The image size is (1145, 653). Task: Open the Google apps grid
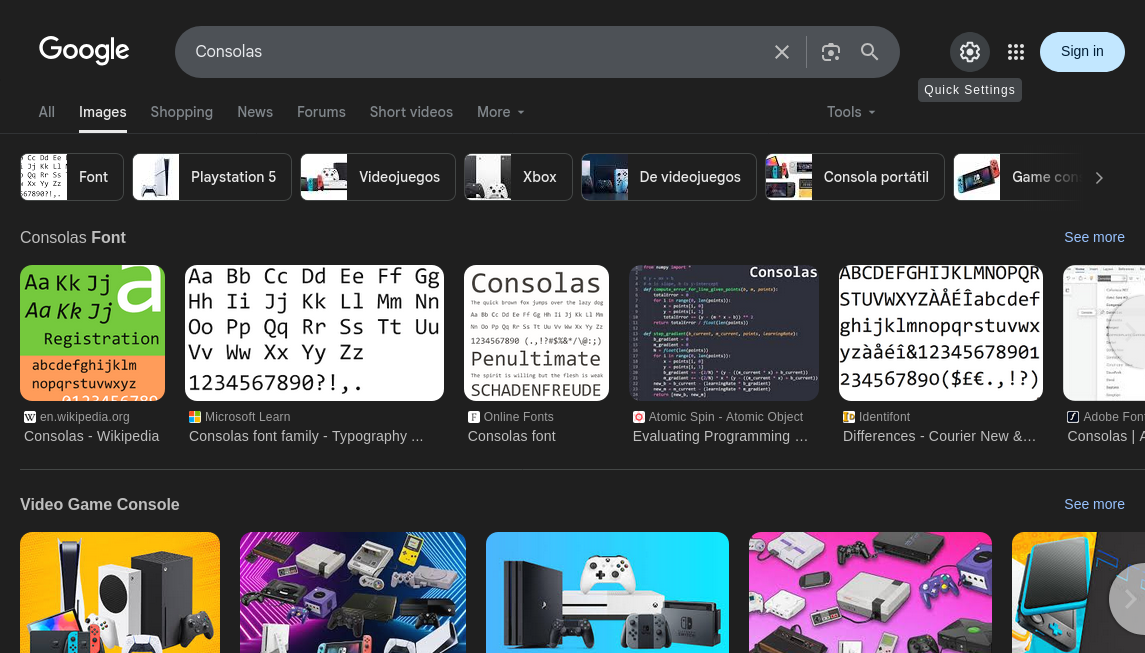1016,52
